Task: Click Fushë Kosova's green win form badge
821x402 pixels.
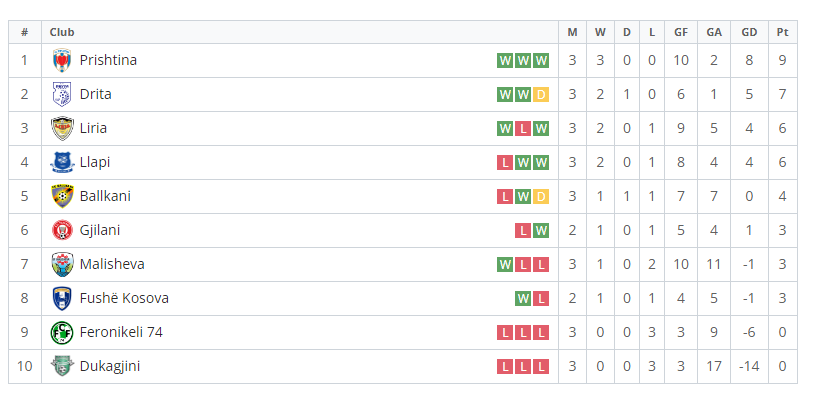Action: (523, 299)
